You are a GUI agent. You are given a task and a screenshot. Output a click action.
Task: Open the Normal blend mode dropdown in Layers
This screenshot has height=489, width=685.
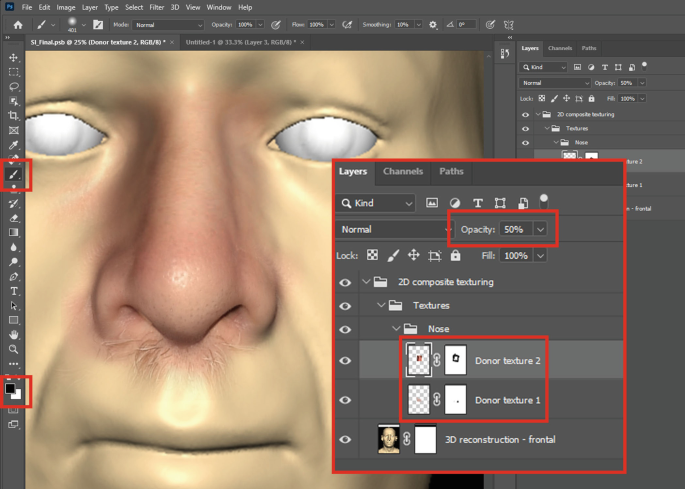coord(391,229)
